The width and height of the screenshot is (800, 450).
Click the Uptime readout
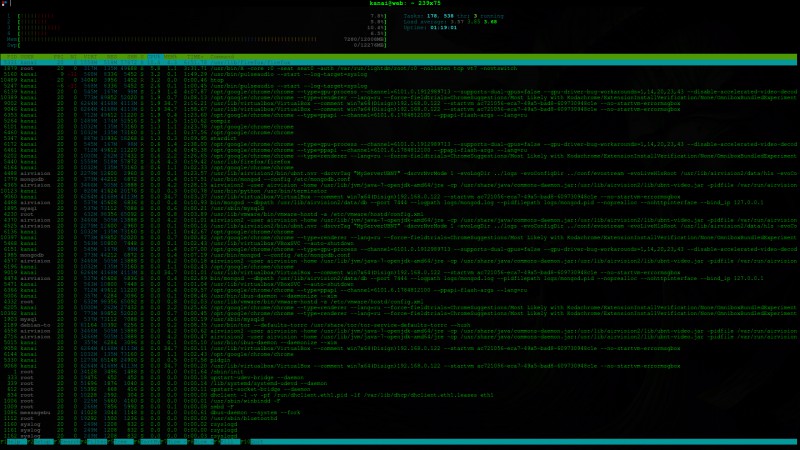tap(430, 28)
